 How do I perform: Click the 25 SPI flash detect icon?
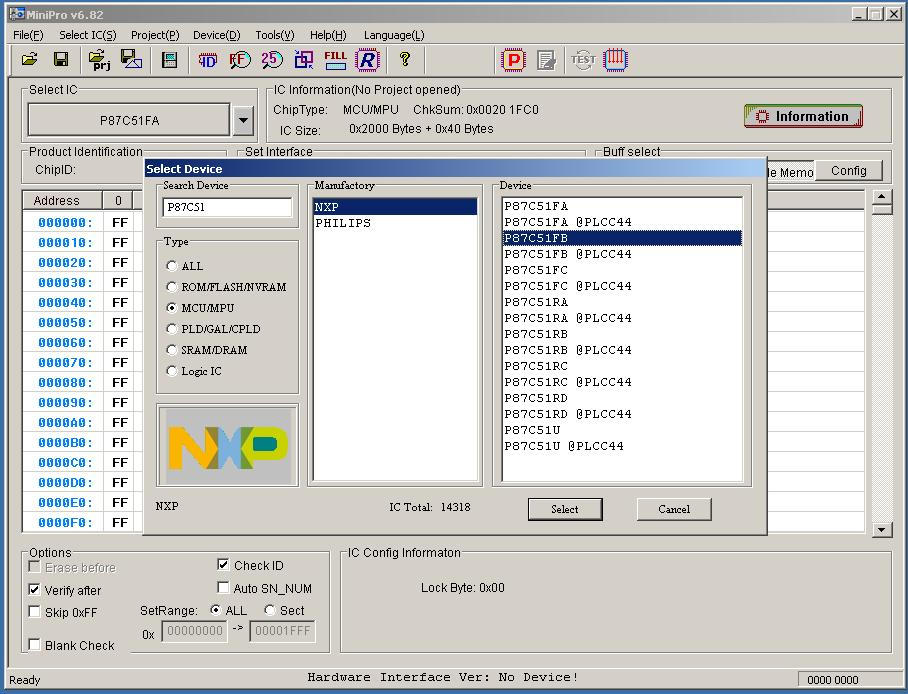[272, 60]
